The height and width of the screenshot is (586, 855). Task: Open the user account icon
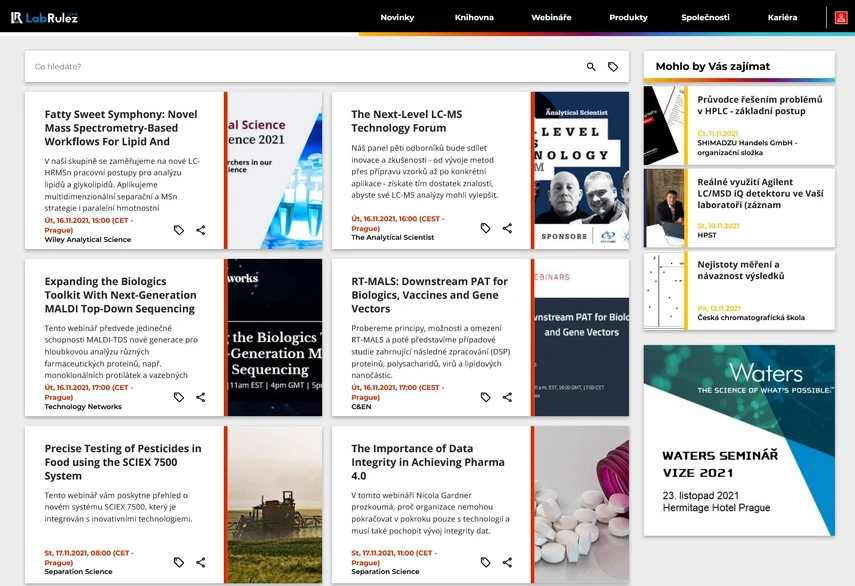(841, 17)
